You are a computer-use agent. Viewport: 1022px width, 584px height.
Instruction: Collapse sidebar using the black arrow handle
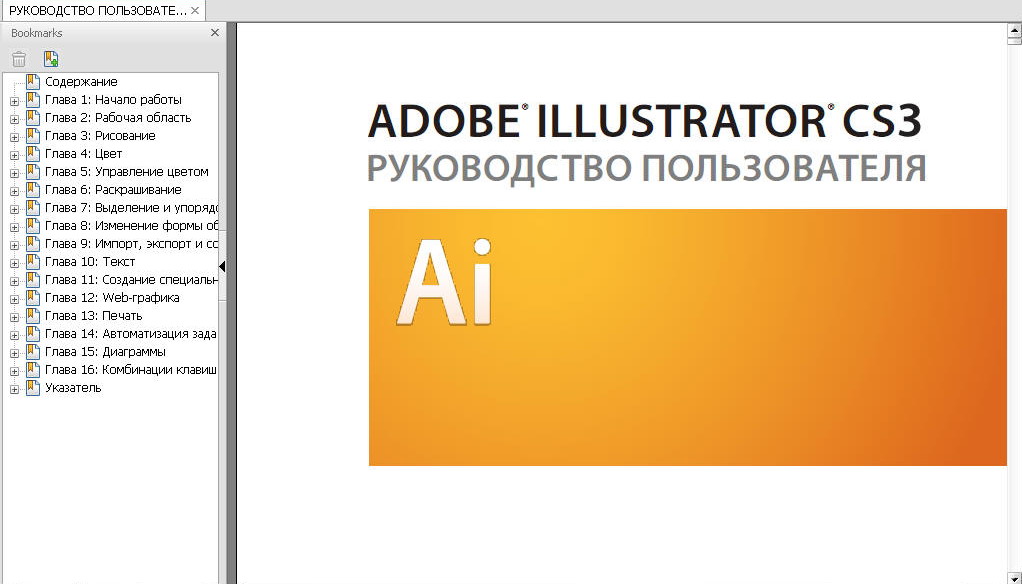(x=222, y=266)
